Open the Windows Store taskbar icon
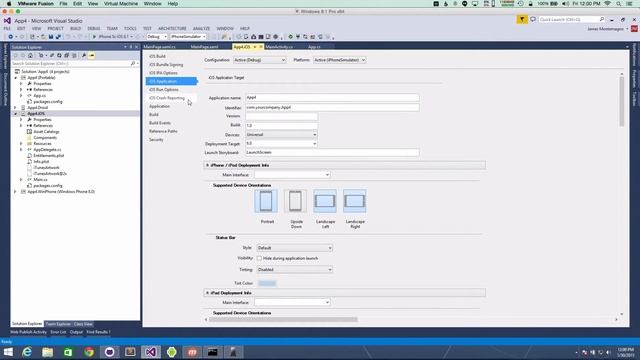 click(x=68, y=352)
